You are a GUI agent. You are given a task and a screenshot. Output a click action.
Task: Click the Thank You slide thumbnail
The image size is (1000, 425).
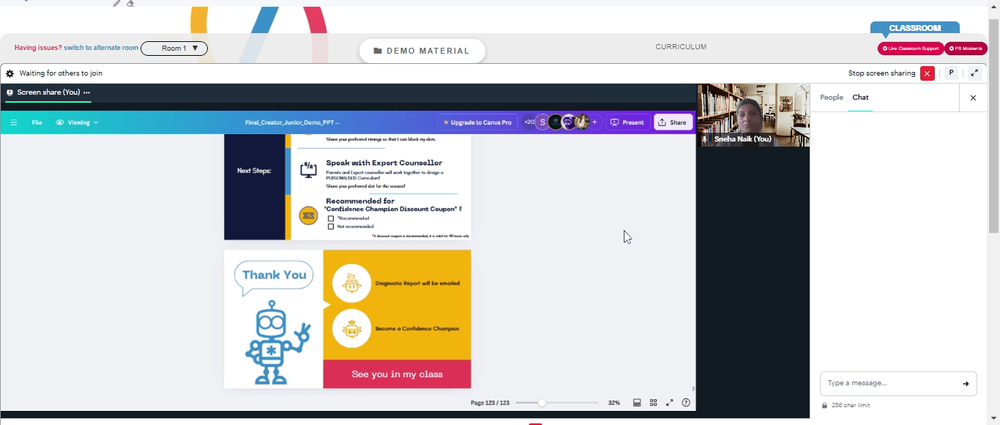[348, 319]
